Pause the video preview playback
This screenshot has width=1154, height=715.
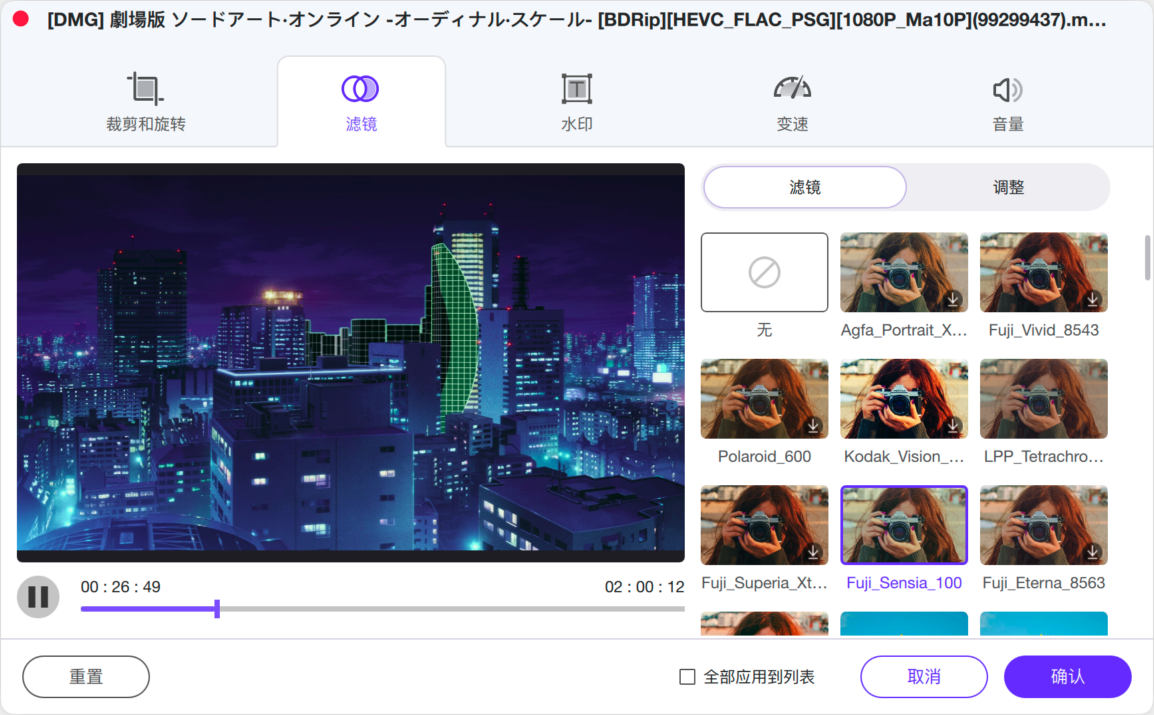tap(38, 597)
